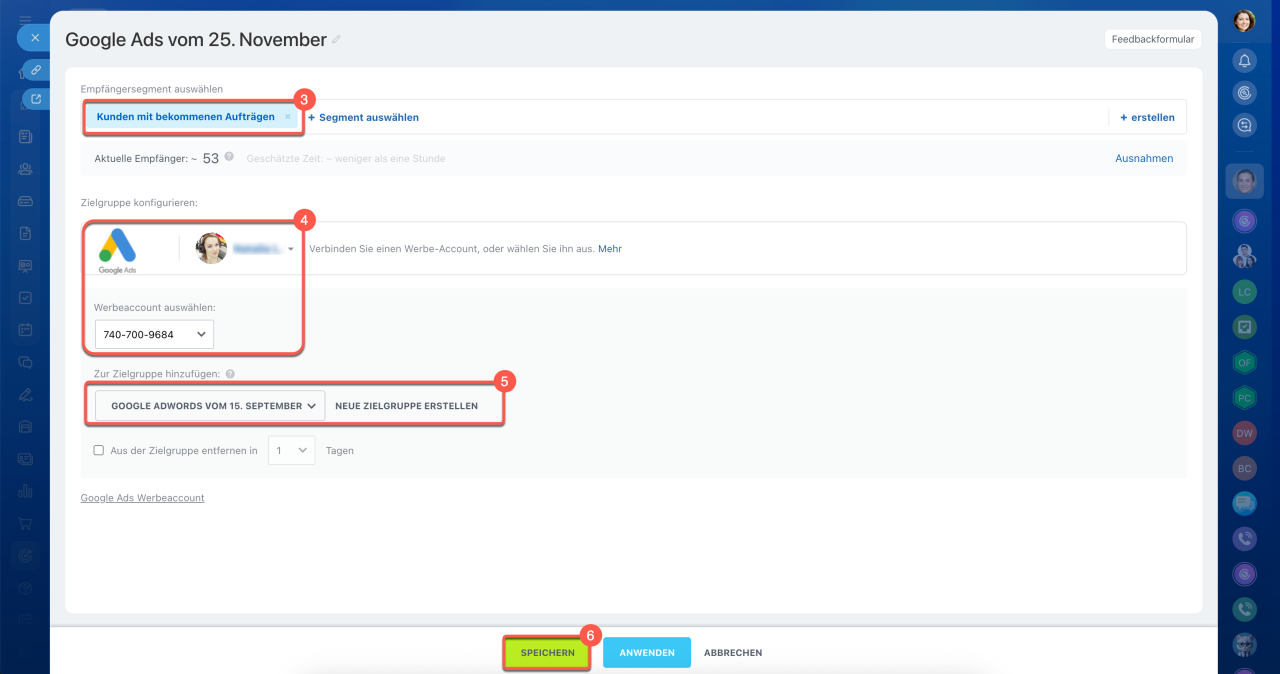The height and width of the screenshot is (674, 1280).
Task: Click Abbrechen to cancel
Action: click(733, 653)
